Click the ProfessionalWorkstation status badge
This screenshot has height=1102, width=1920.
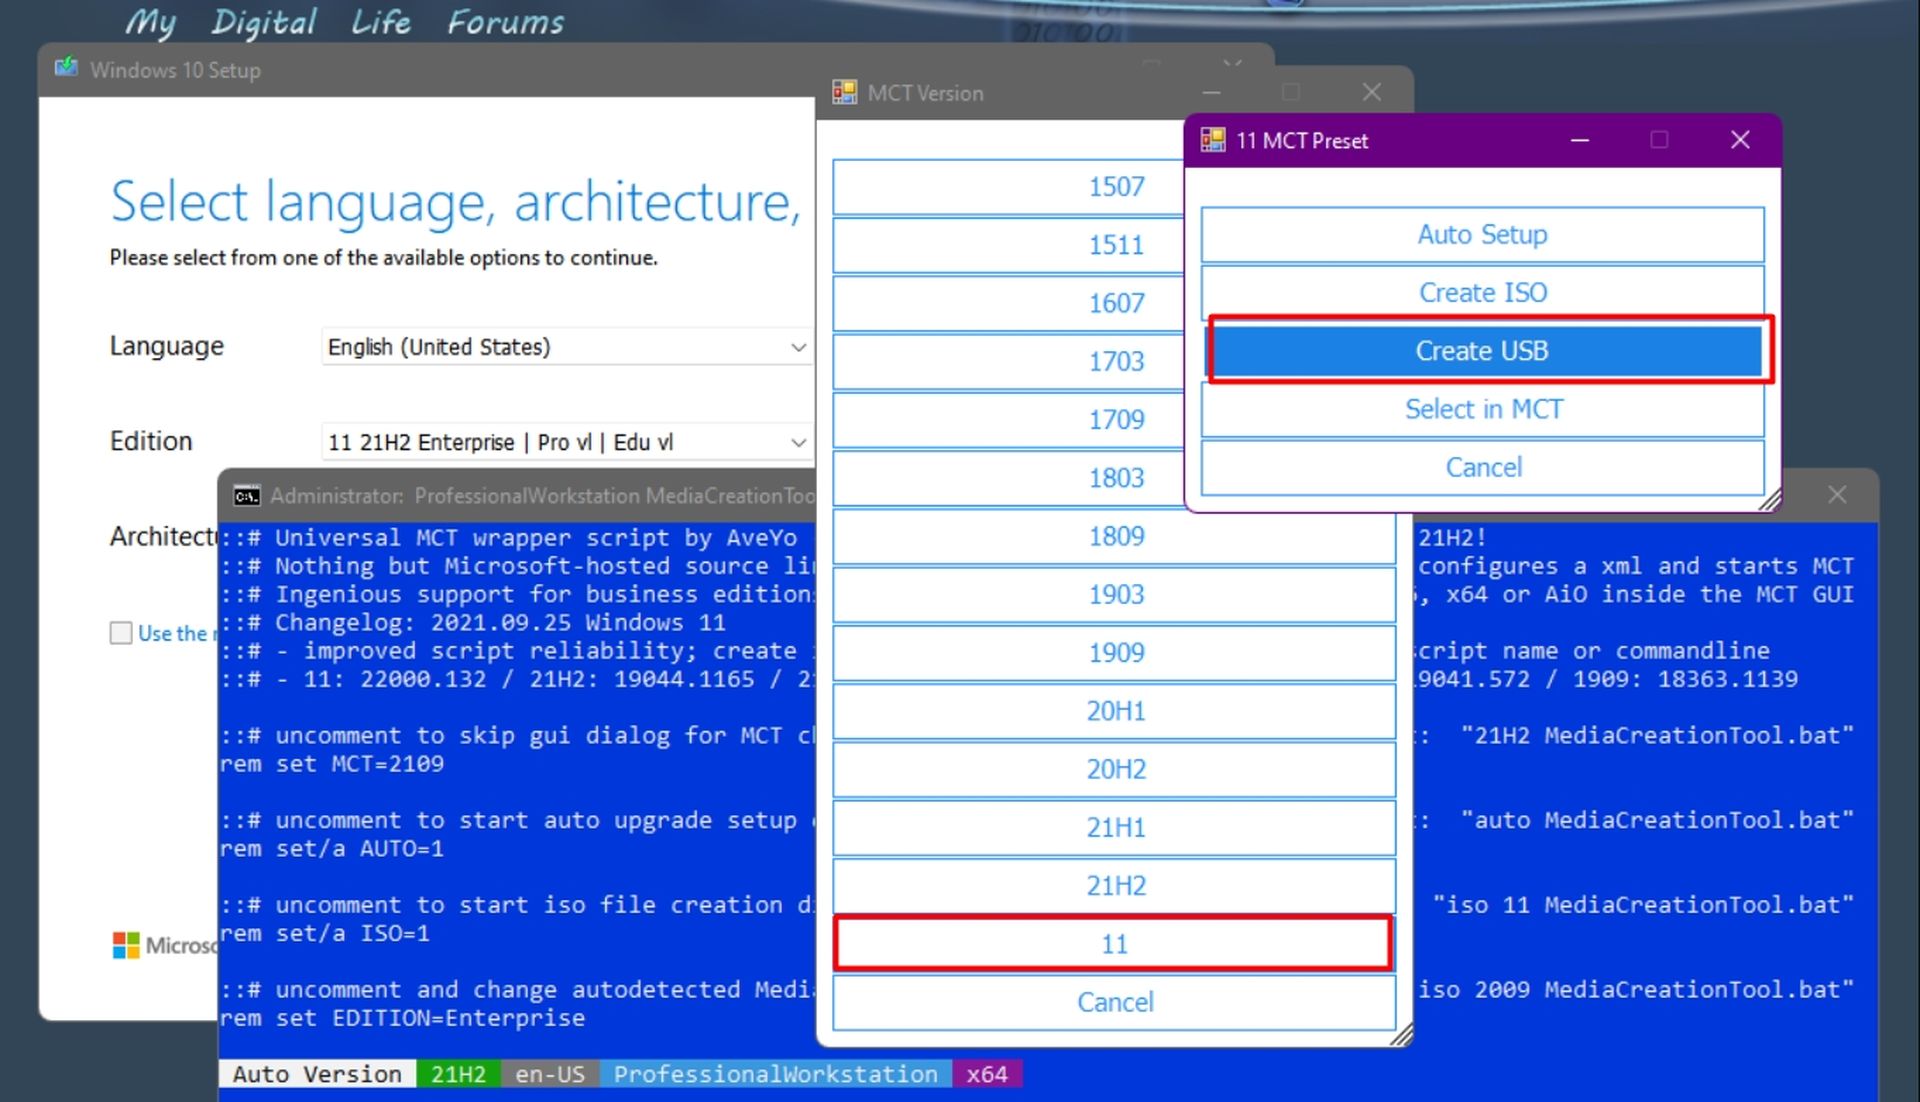(776, 1073)
